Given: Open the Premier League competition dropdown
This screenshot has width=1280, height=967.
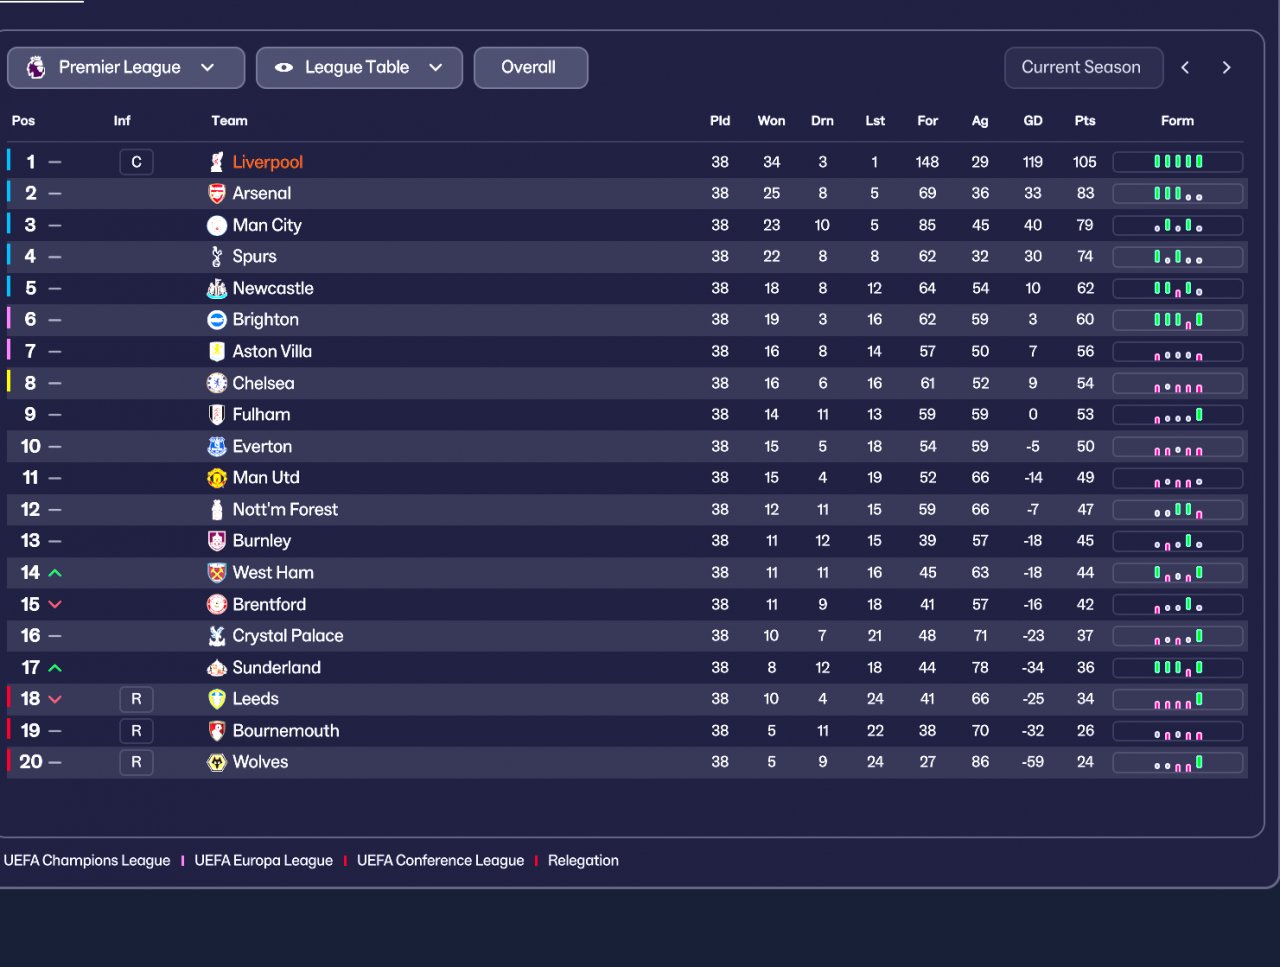Looking at the screenshot, I should coord(126,68).
